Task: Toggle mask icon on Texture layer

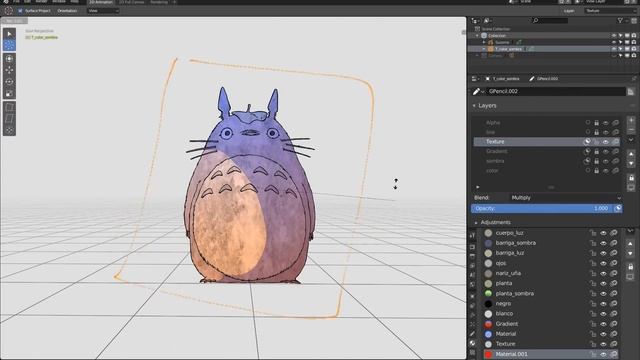Action: pyautogui.click(x=587, y=142)
